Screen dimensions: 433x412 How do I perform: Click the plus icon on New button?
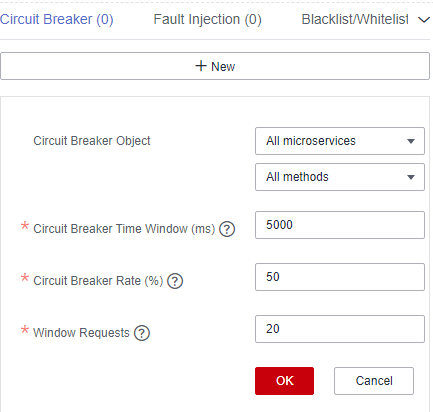(x=201, y=66)
